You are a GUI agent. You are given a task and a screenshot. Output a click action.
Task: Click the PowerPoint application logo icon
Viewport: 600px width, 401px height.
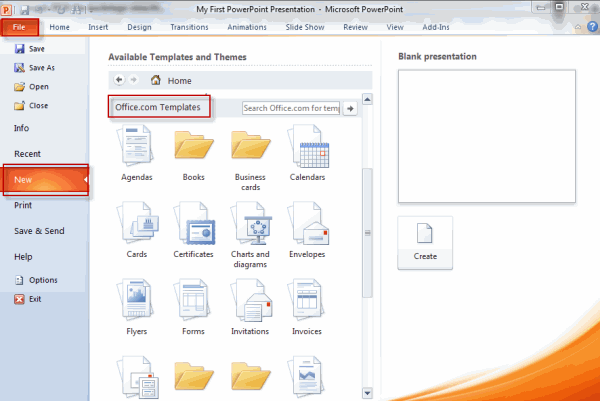pos(7,9)
